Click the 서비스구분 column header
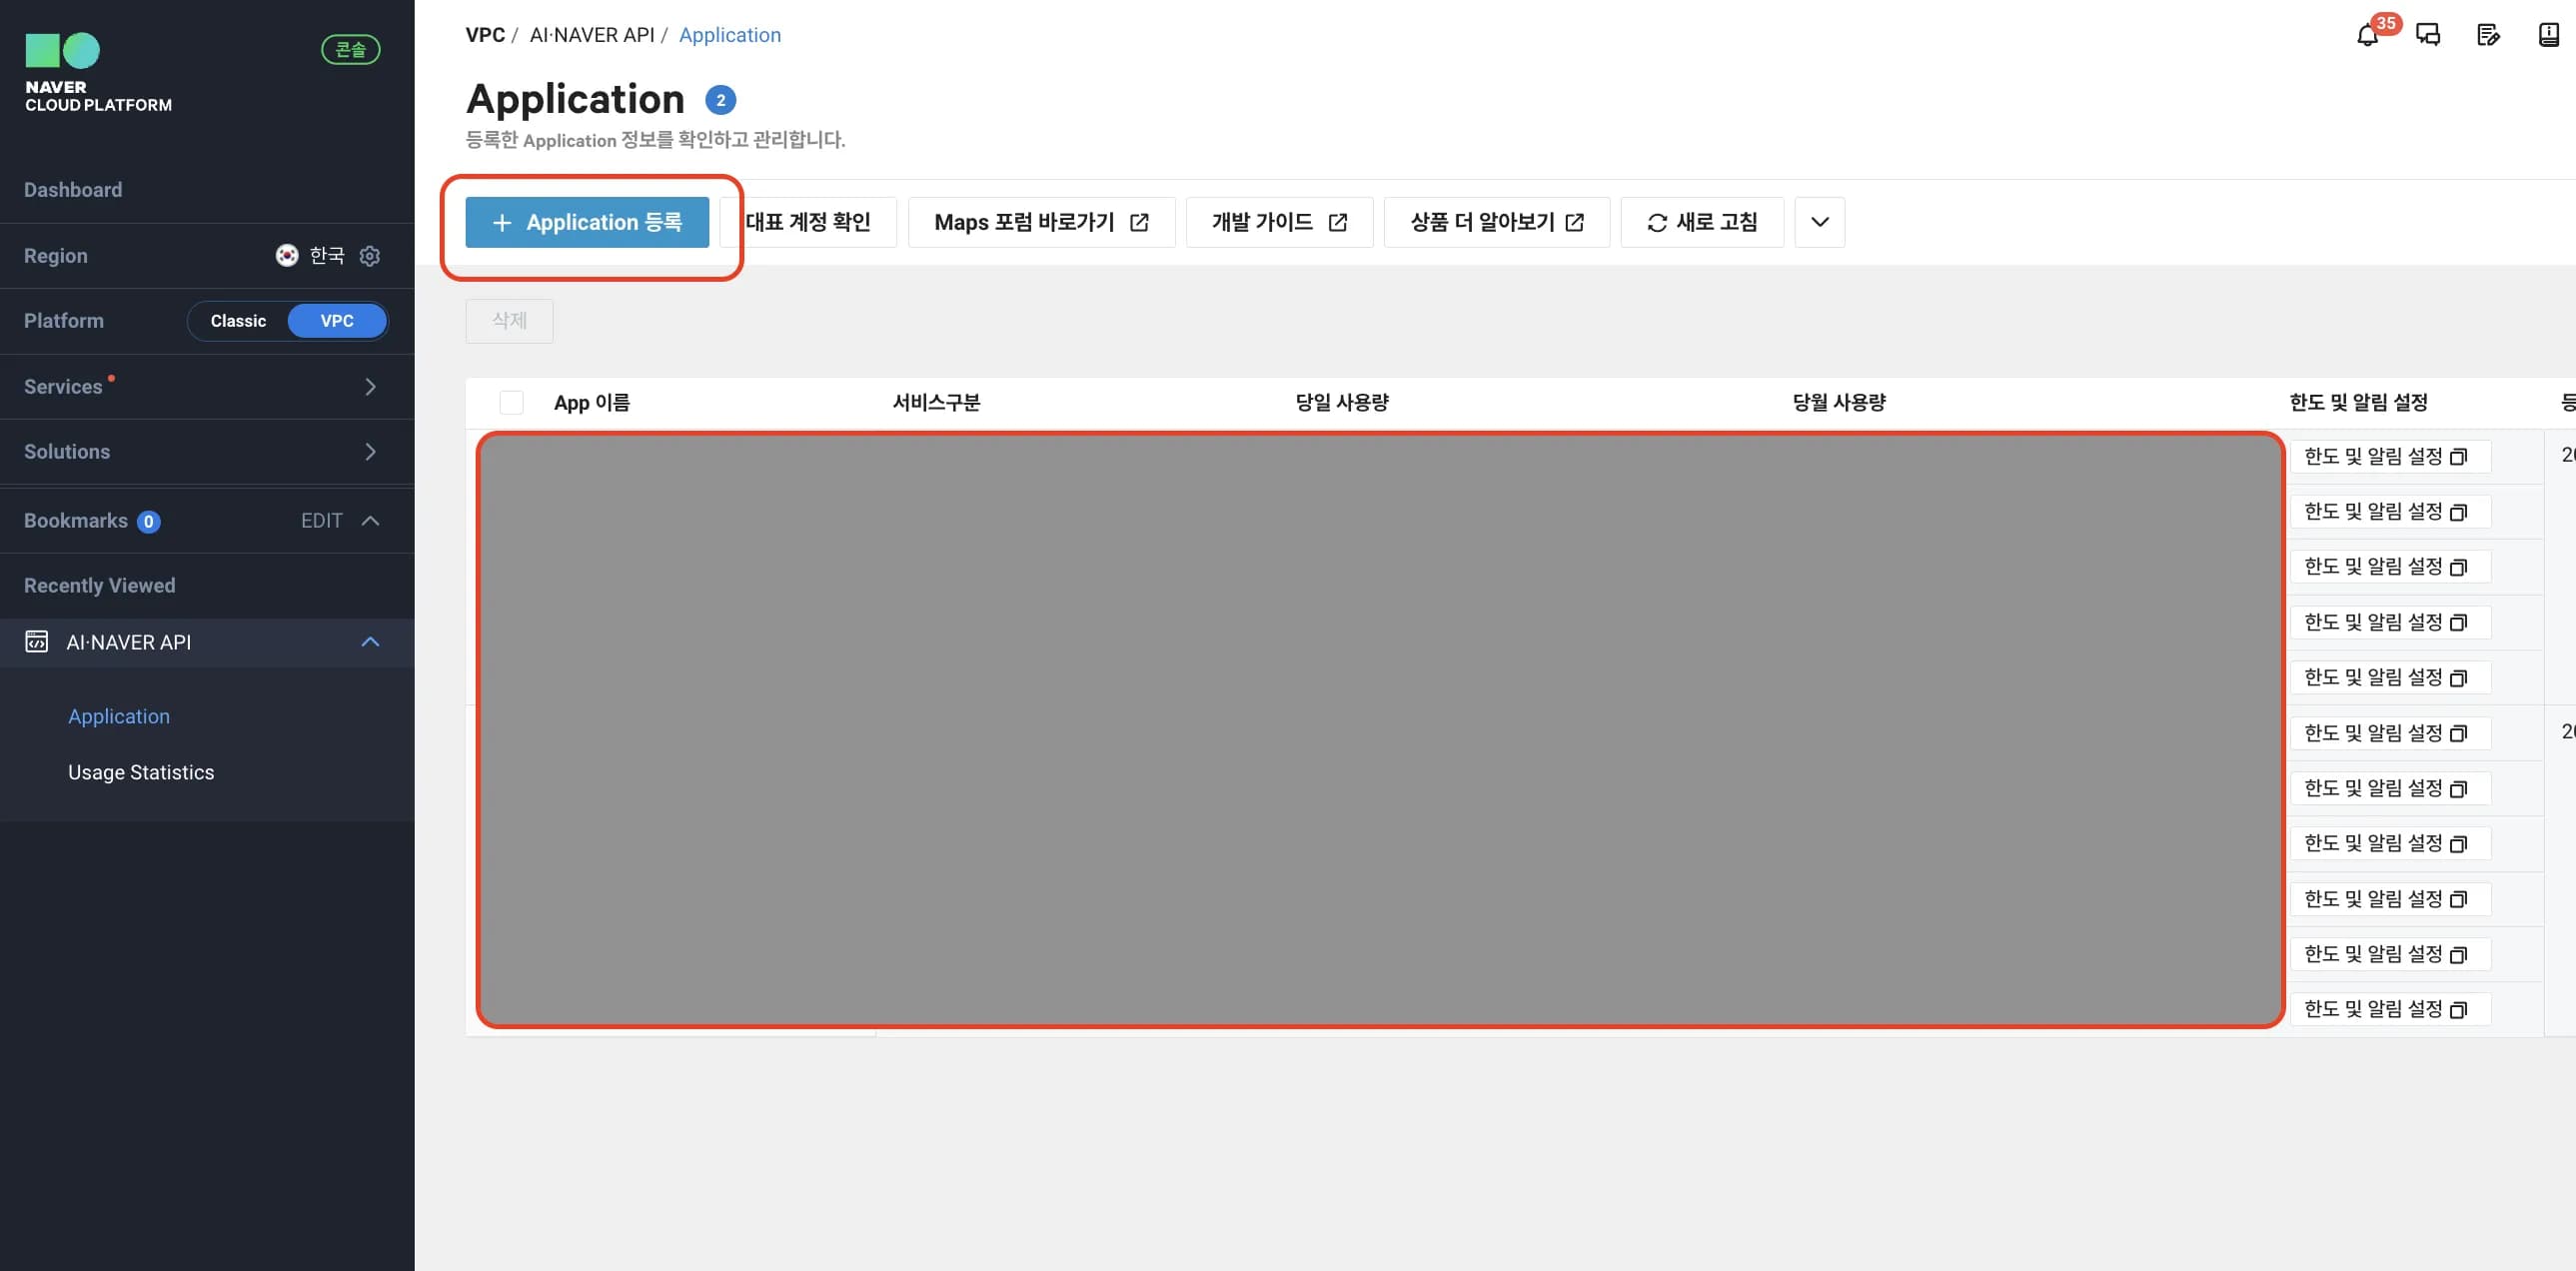This screenshot has width=2576, height=1271. pyautogui.click(x=936, y=402)
